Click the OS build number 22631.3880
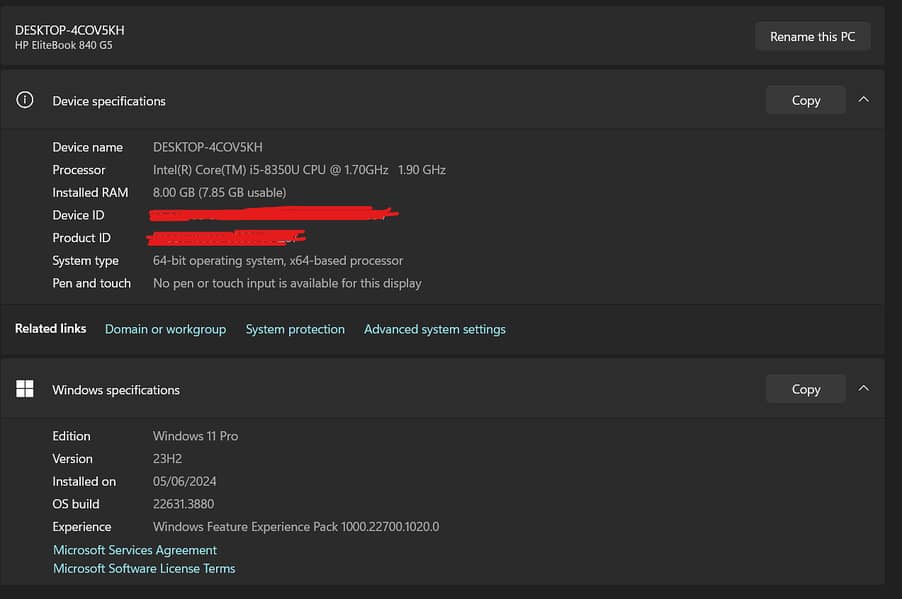This screenshot has height=599, width=902. tap(183, 504)
